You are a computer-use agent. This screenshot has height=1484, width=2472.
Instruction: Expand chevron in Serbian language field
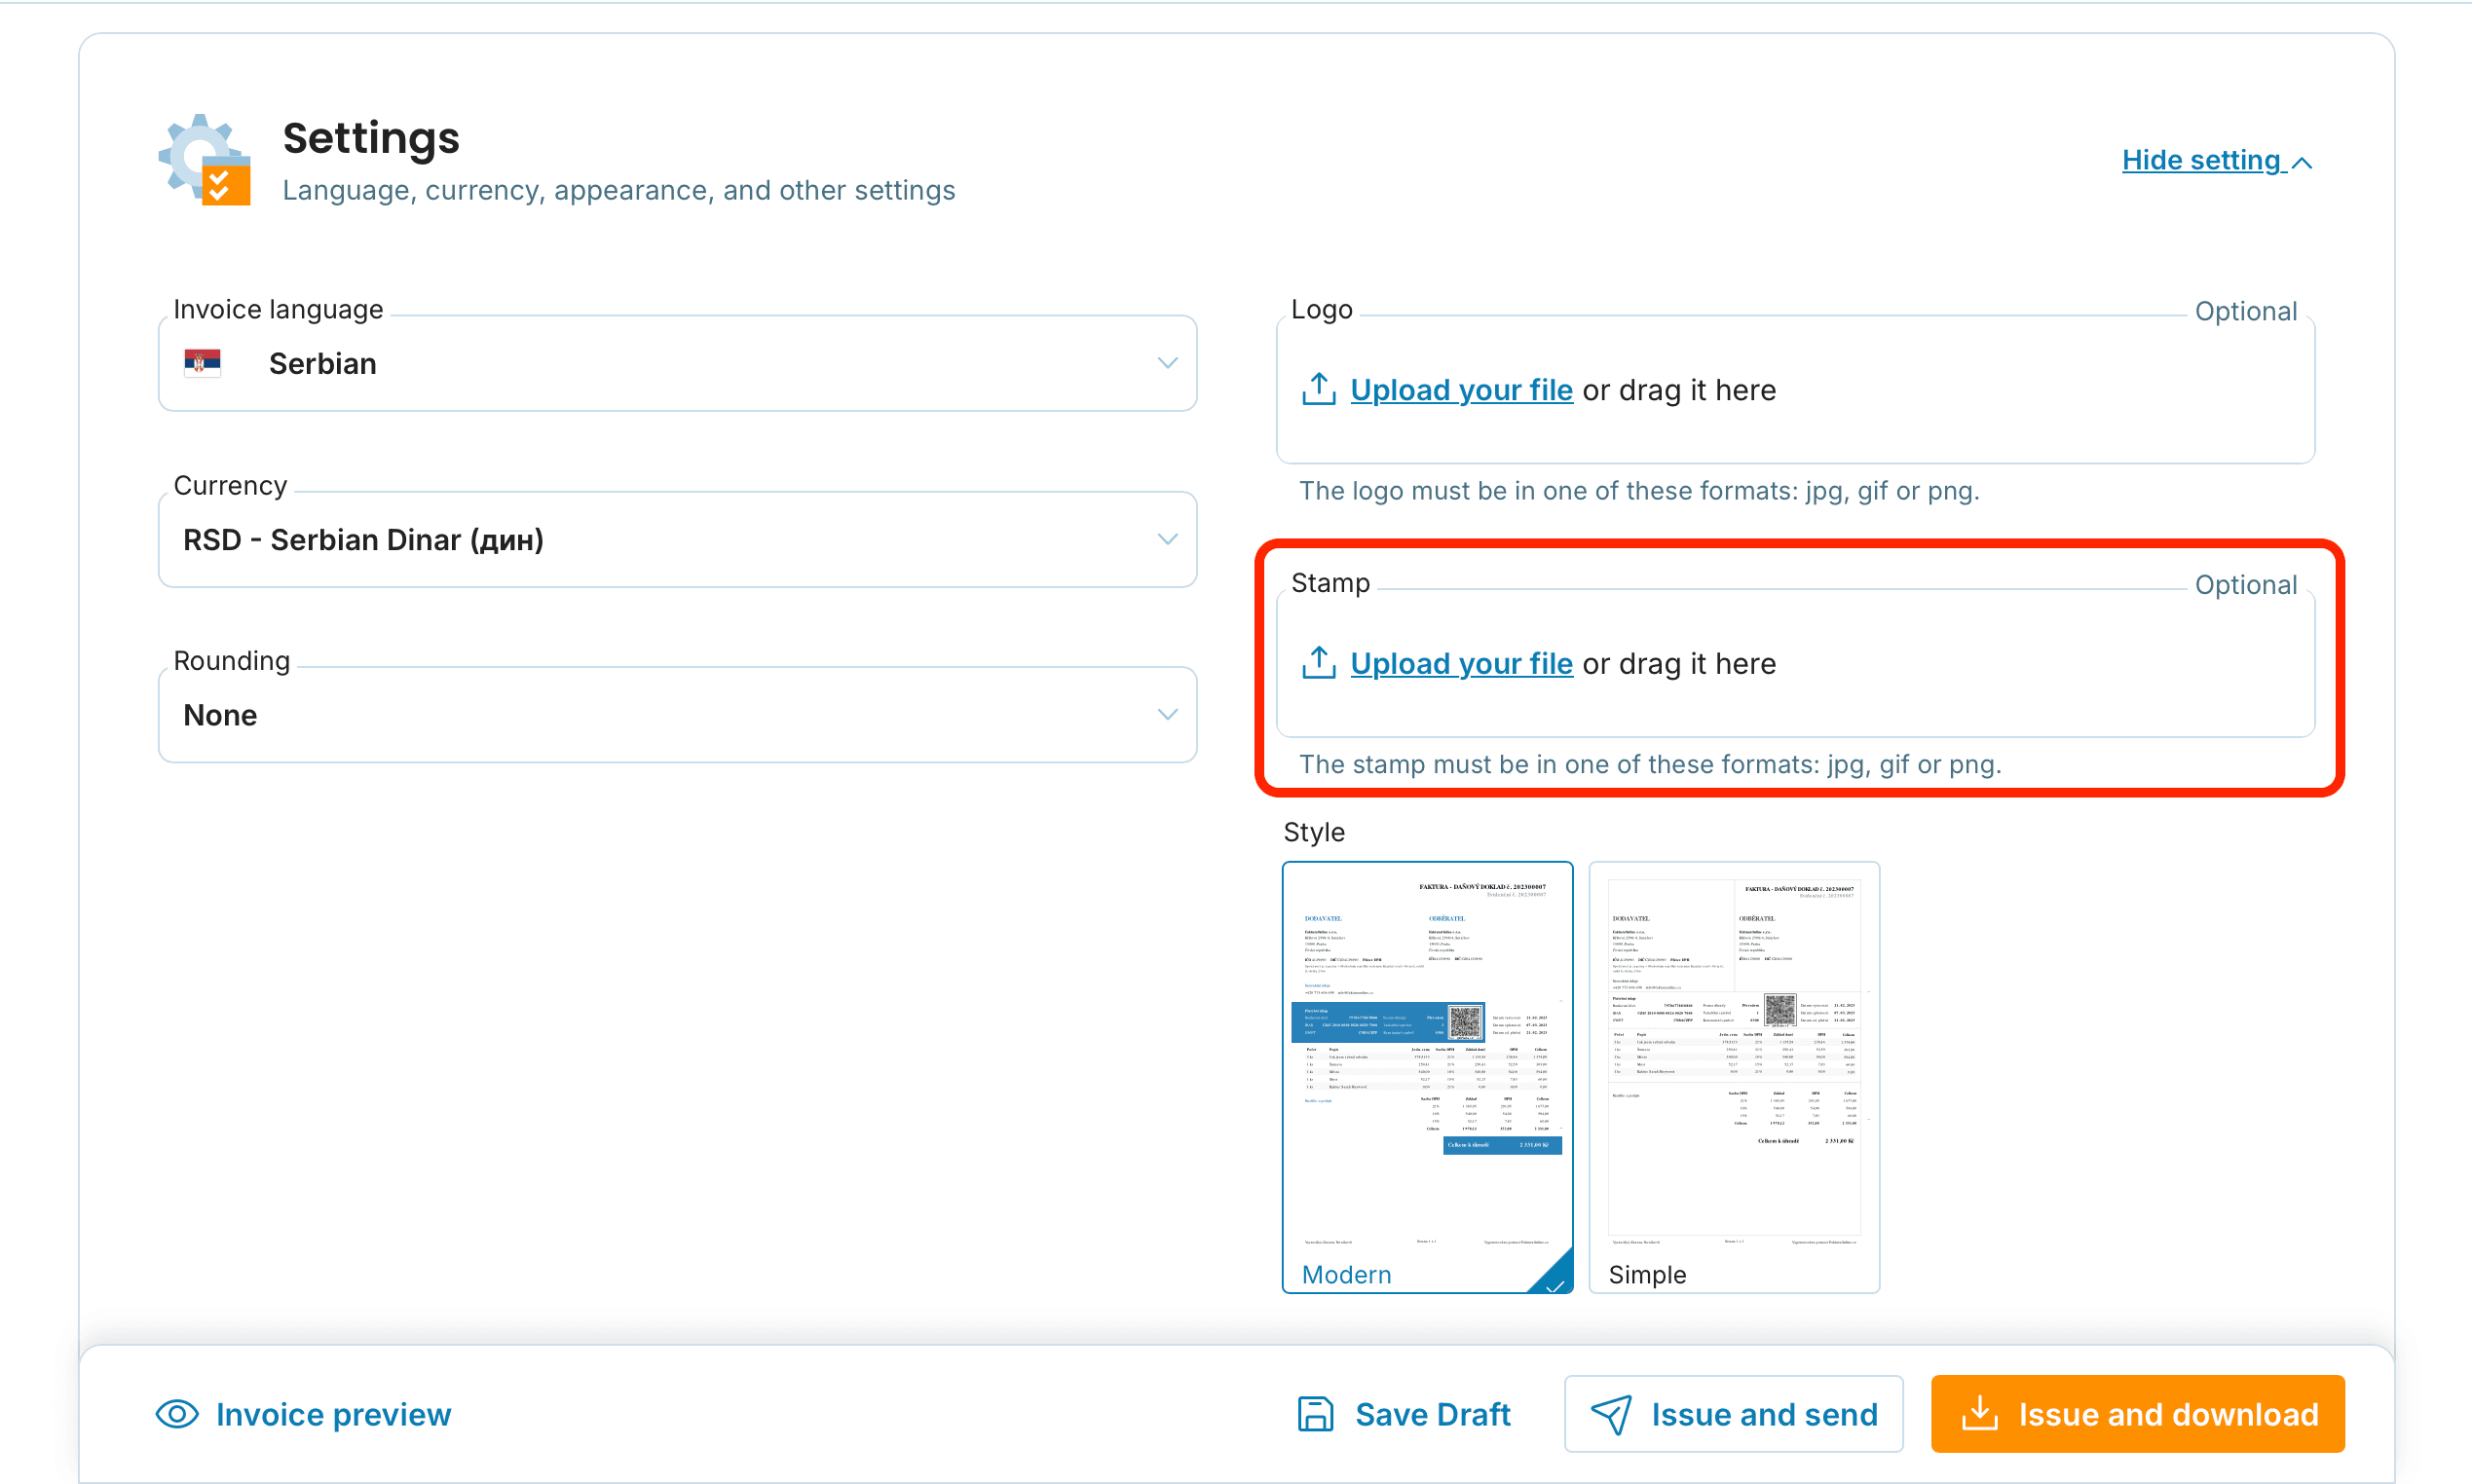pos(1167,363)
